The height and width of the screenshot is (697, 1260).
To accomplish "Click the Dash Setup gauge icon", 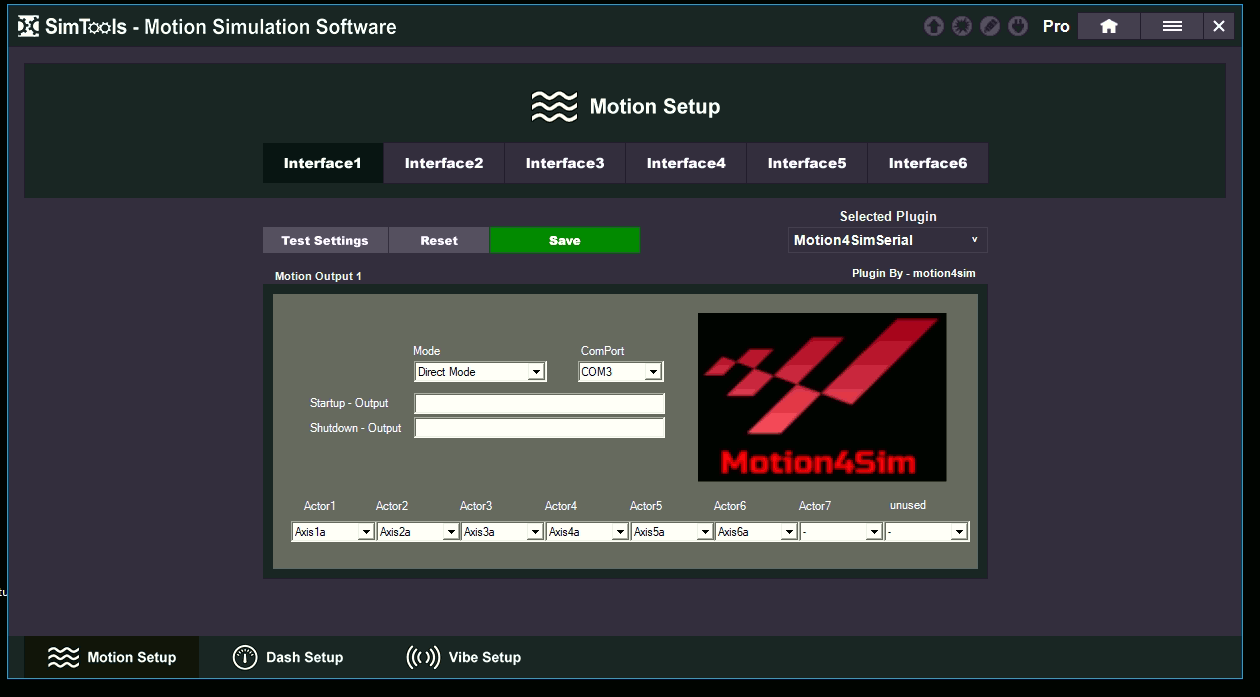I will coord(245,657).
